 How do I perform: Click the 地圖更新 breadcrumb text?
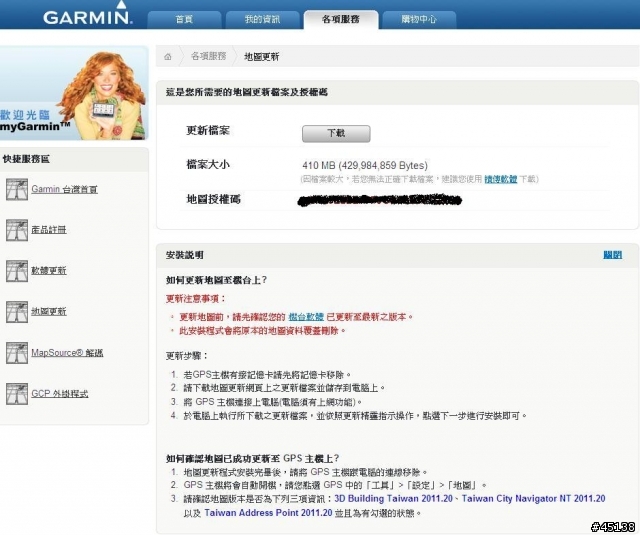pyautogui.click(x=262, y=57)
